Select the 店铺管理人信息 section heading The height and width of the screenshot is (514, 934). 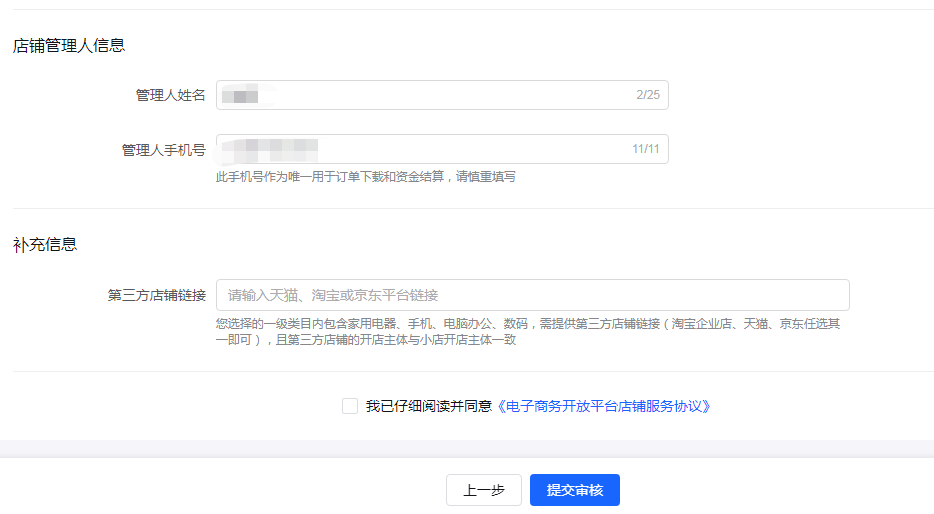69,45
